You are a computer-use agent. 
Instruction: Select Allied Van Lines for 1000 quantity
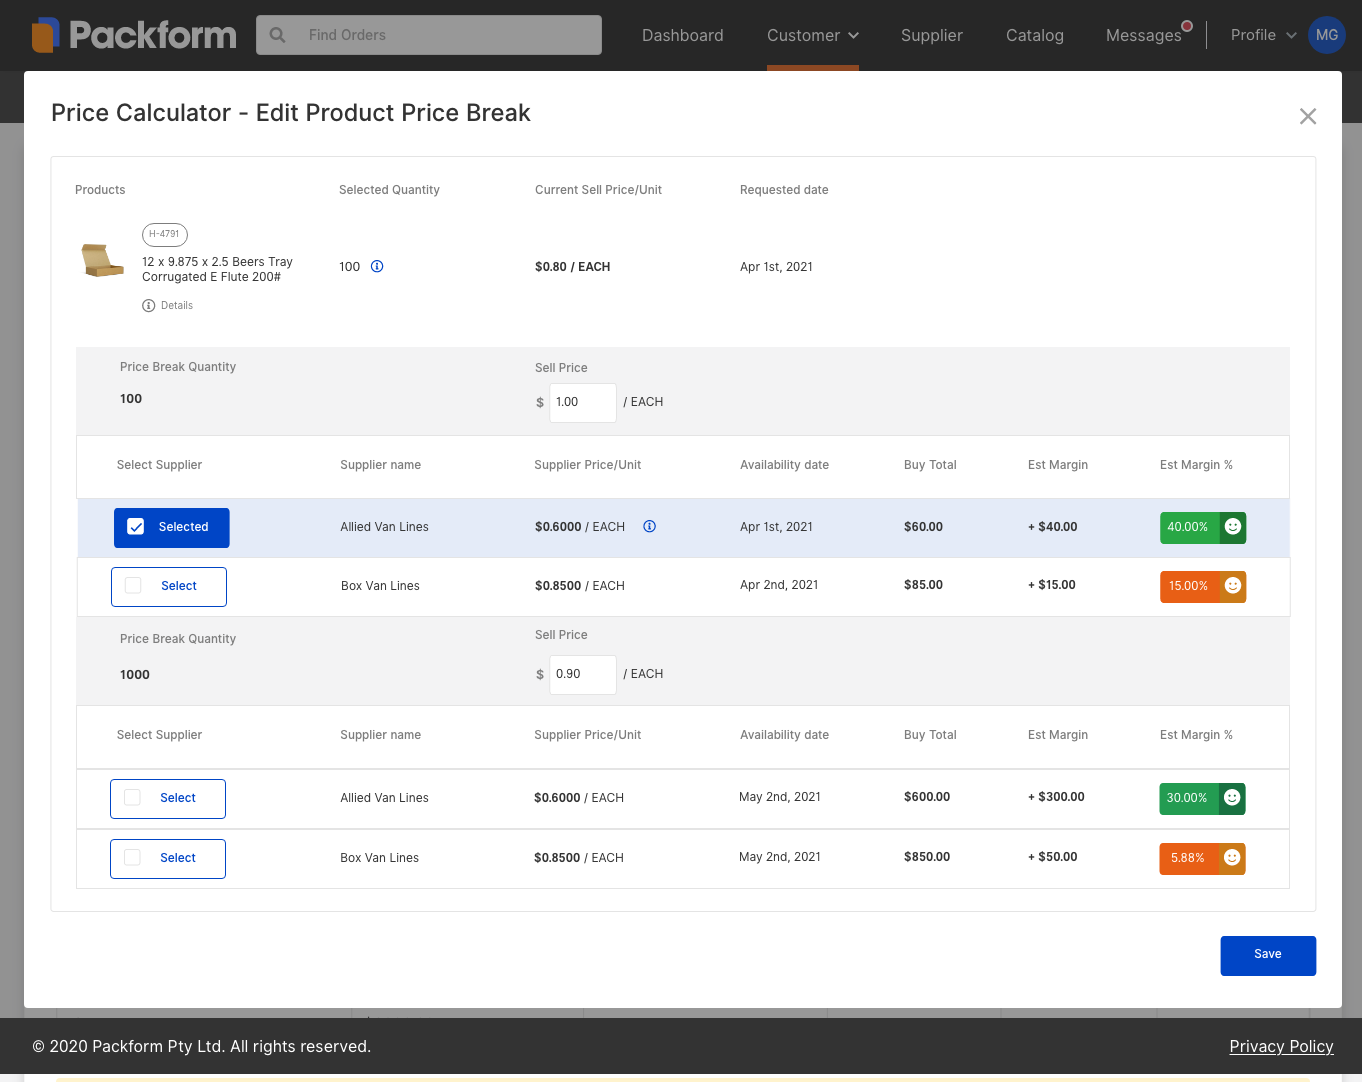point(133,798)
